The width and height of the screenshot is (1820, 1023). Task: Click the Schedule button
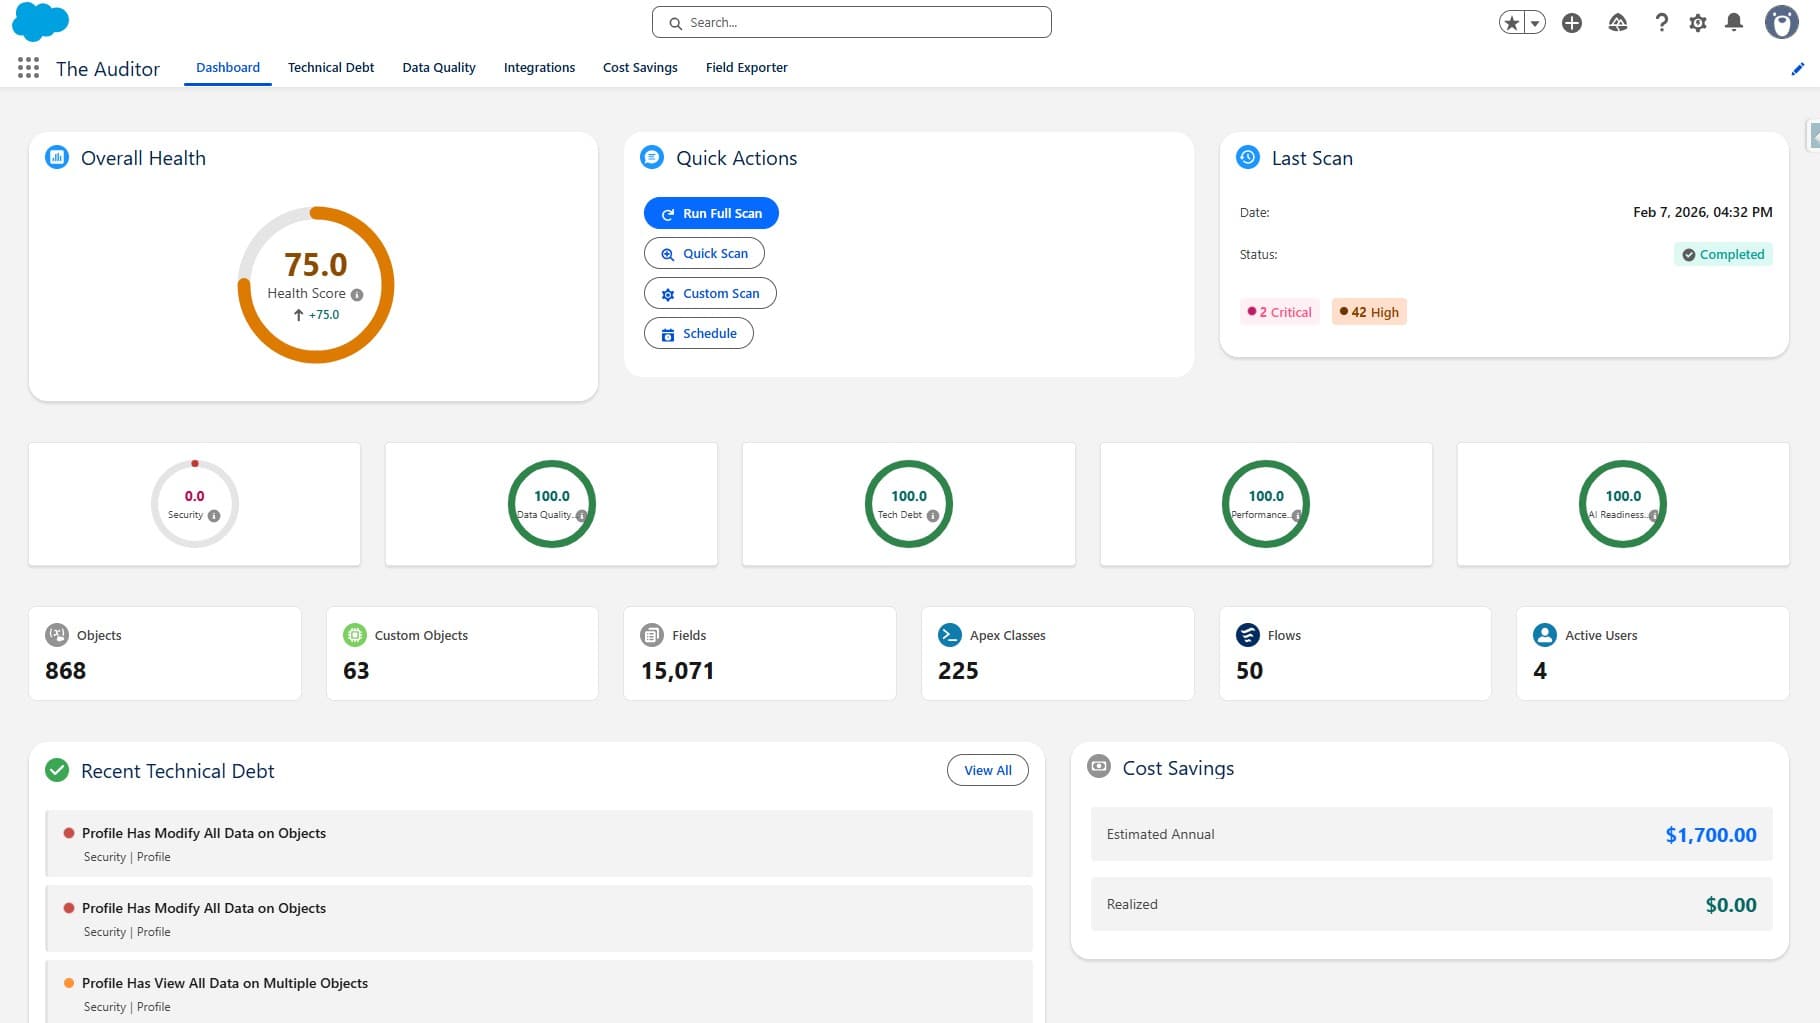pos(698,333)
